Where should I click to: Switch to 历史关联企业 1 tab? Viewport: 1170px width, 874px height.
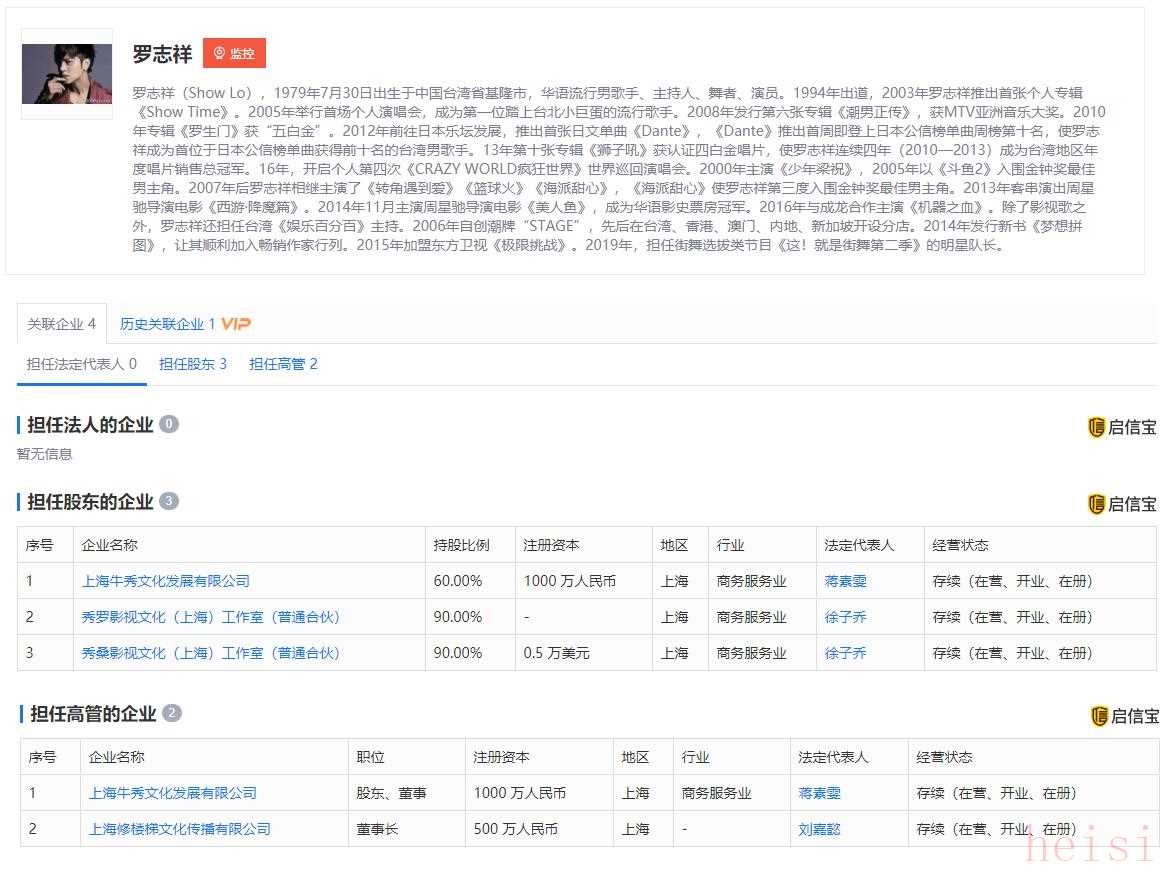(168, 324)
